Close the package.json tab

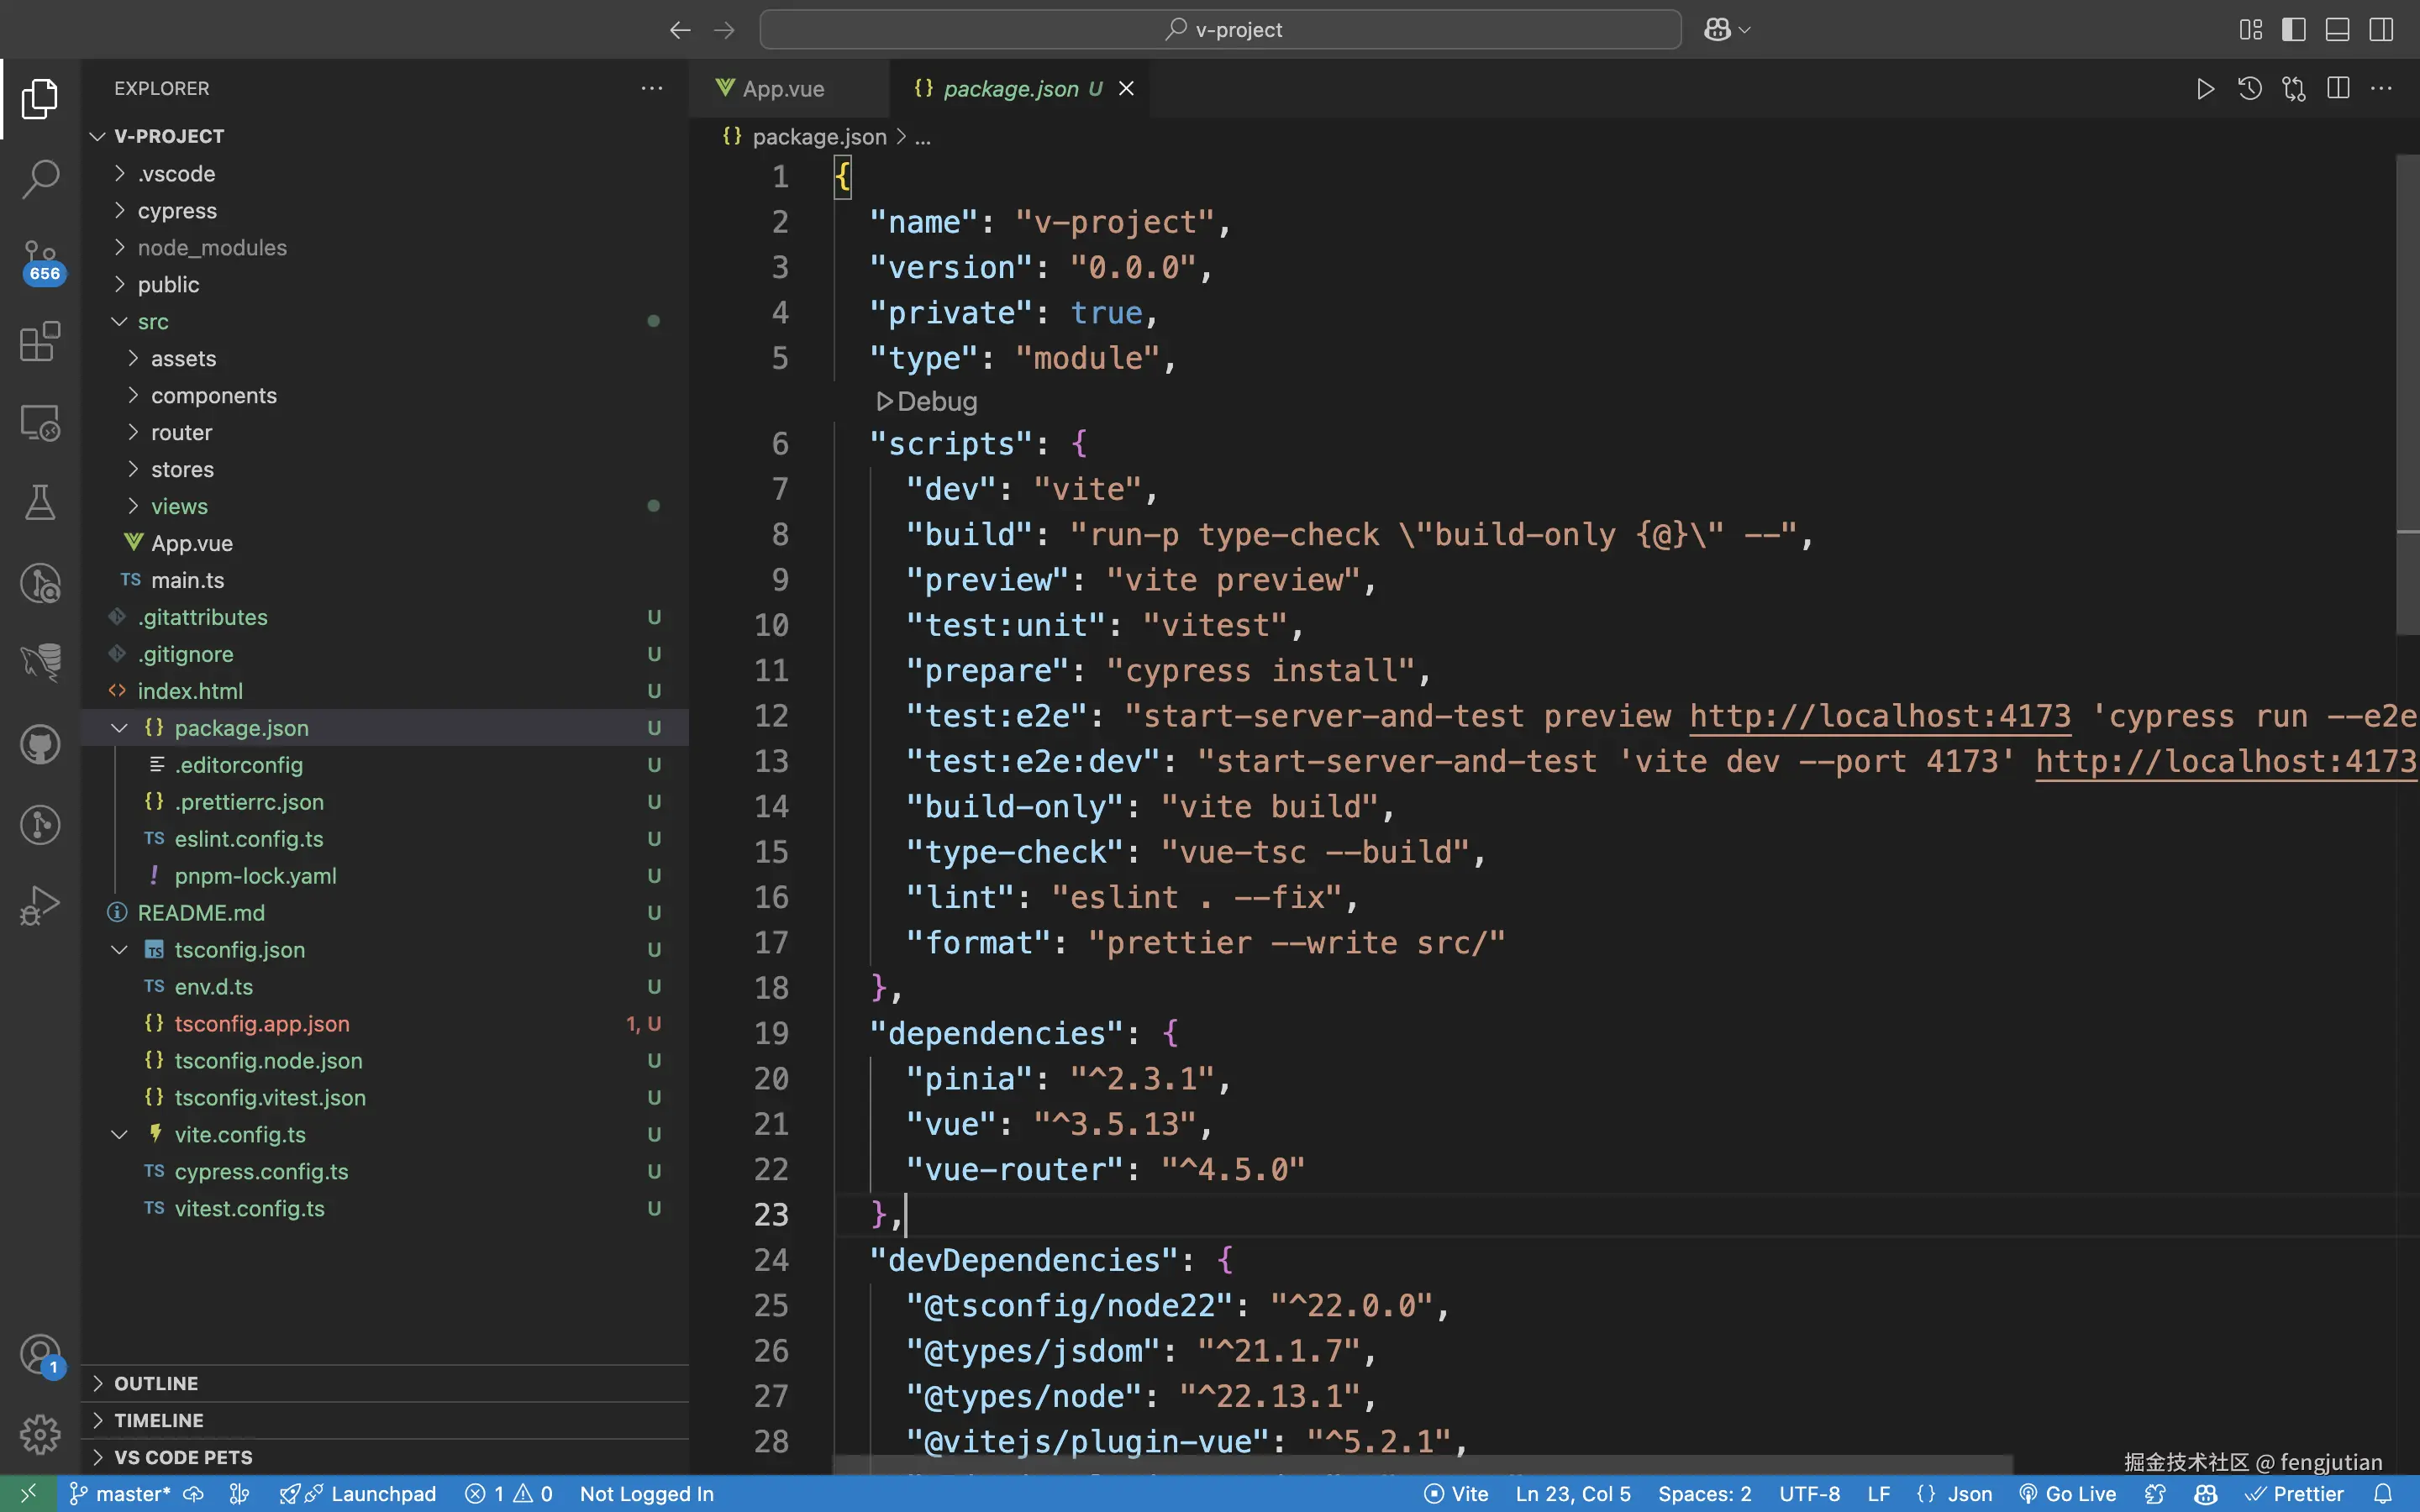(1127, 89)
